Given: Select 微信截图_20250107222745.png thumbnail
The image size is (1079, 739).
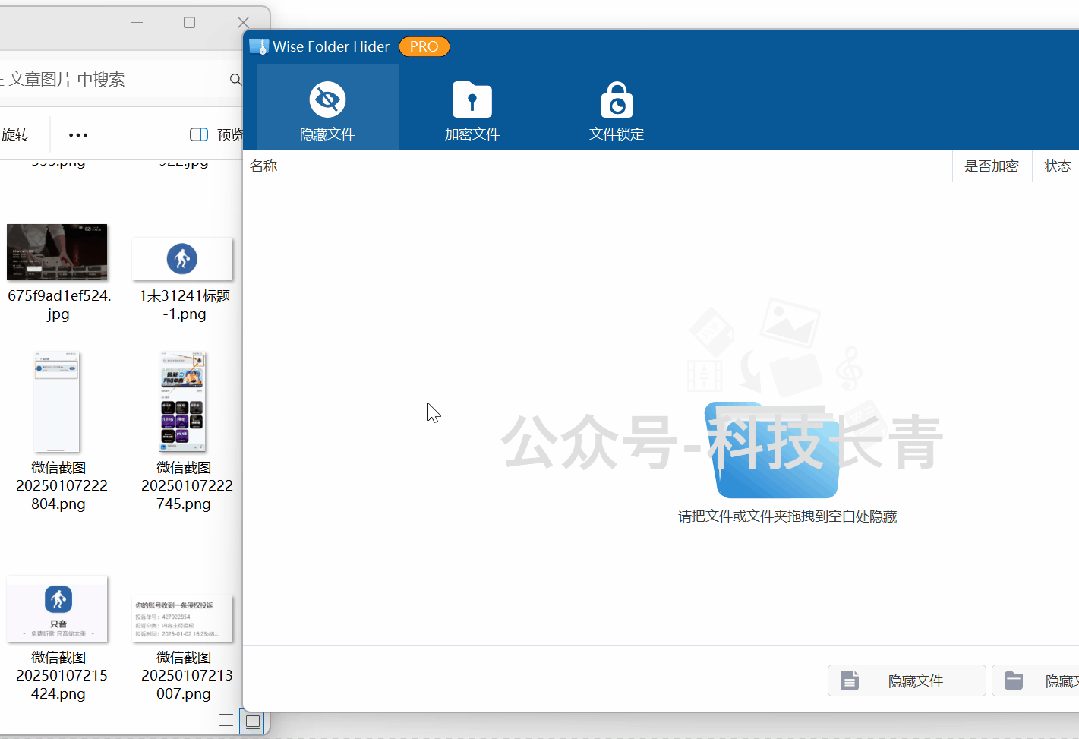Looking at the screenshot, I should pyautogui.click(x=182, y=402).
